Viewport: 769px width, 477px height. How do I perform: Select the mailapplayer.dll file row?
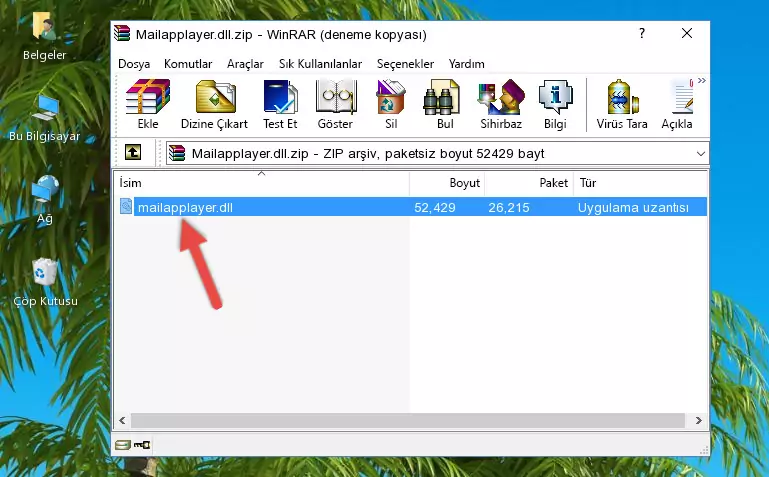pyautogui.click(x=411, y=207)
